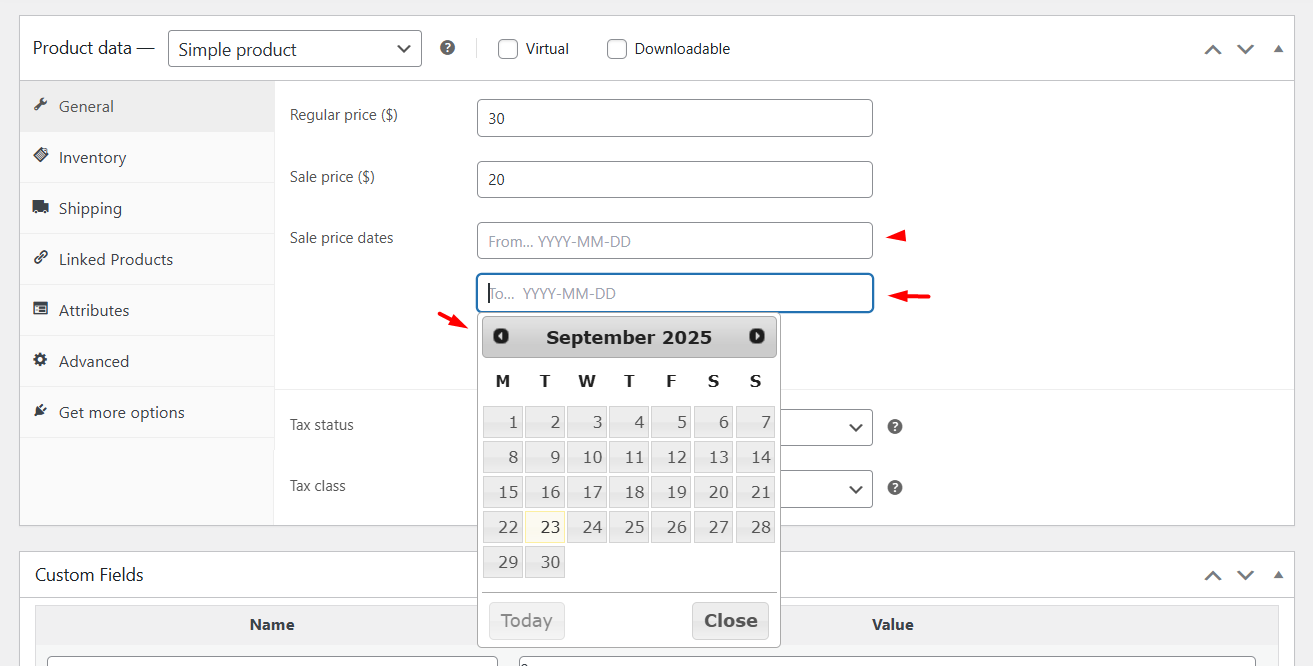
Task: Click the sale price From date field
Action: tap(674, 241)
